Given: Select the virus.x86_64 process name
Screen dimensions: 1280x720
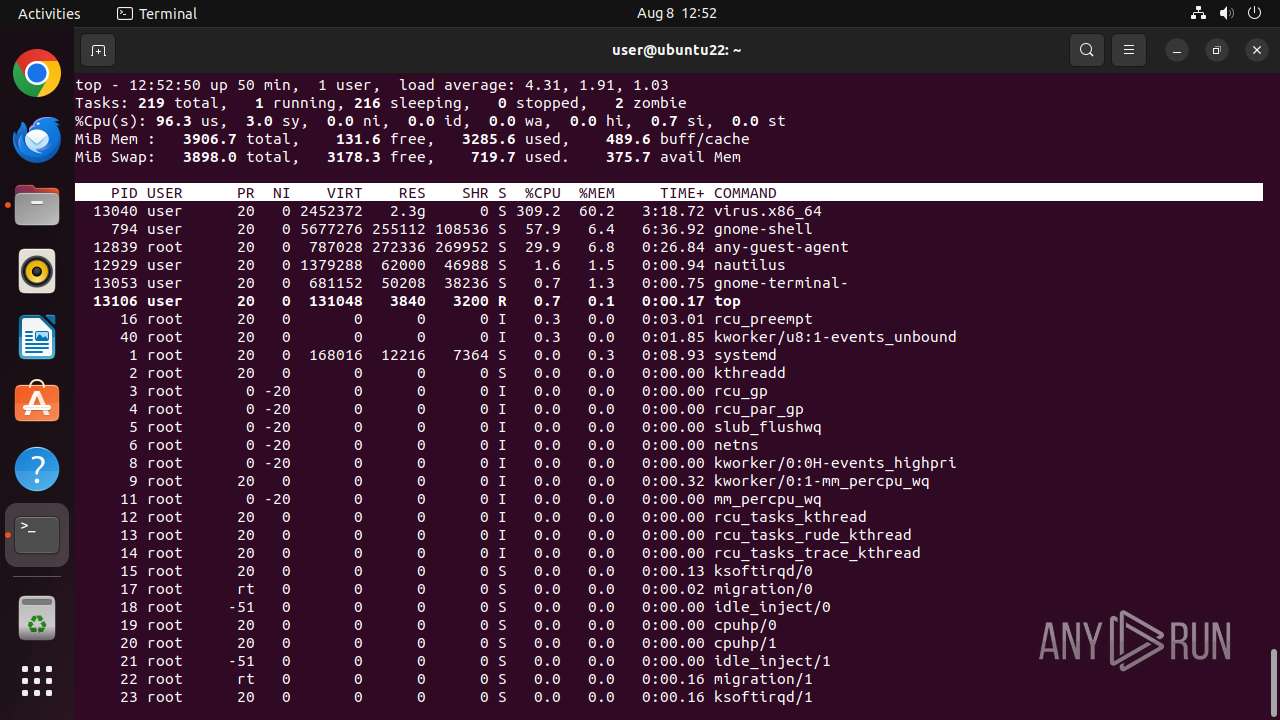Looking at the screenshot, I should point(767,211).
